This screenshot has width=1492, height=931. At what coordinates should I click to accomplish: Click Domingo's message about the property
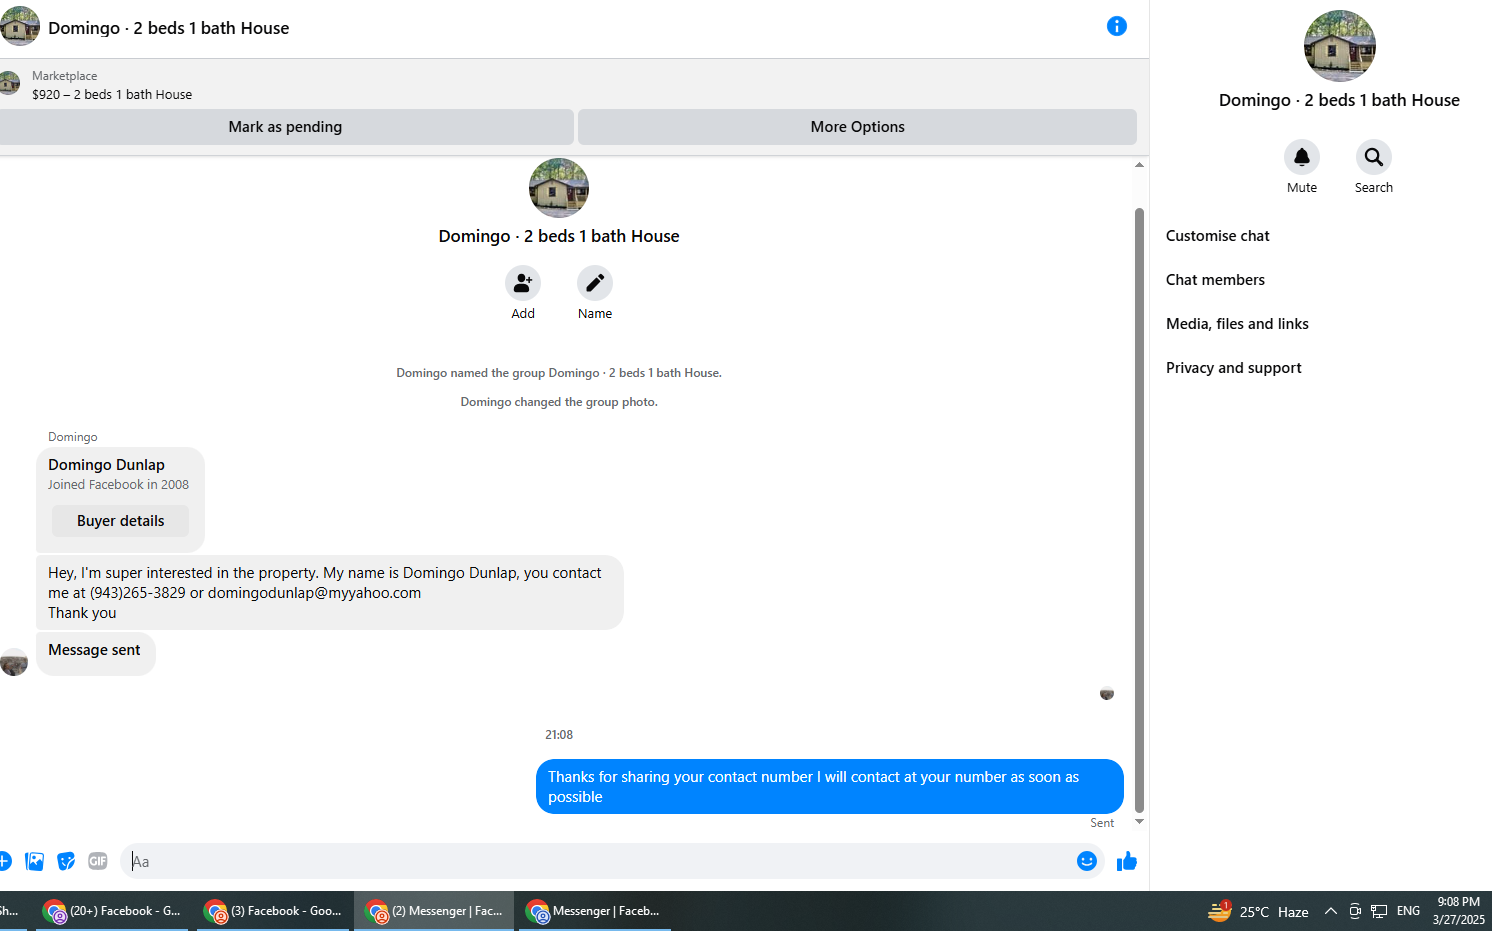point(330,593)
